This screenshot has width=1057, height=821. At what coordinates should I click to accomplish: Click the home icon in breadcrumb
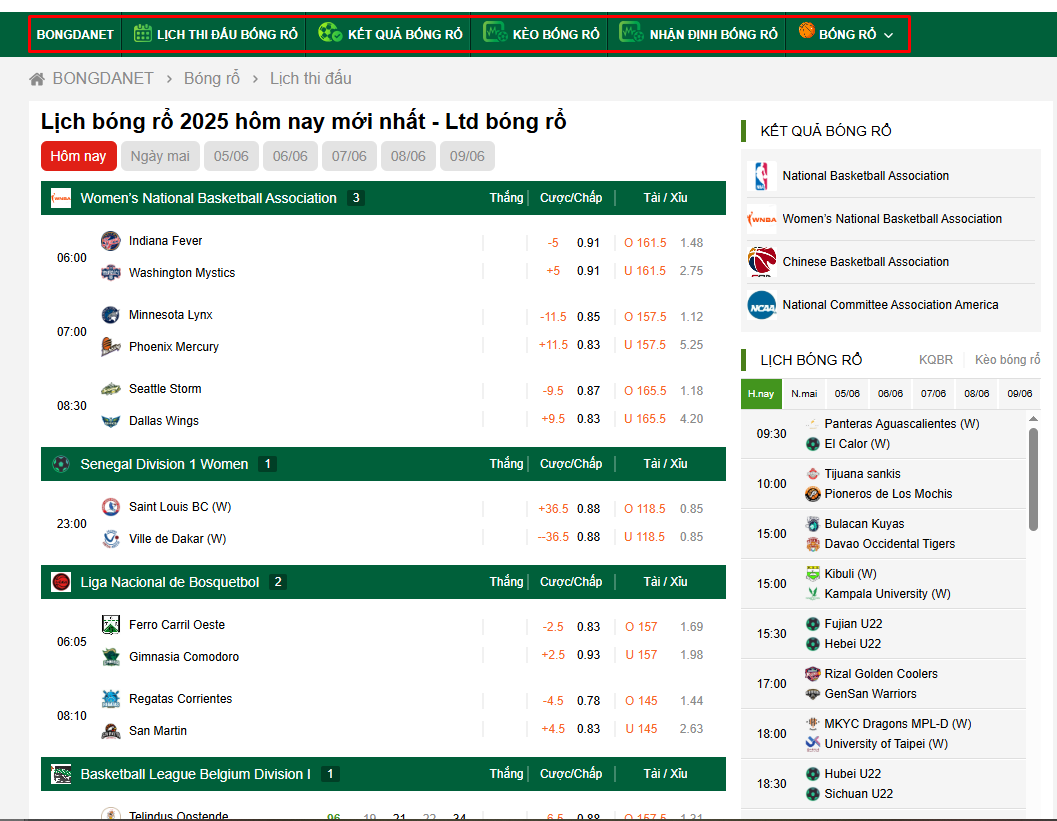click(x=37, y=80)
